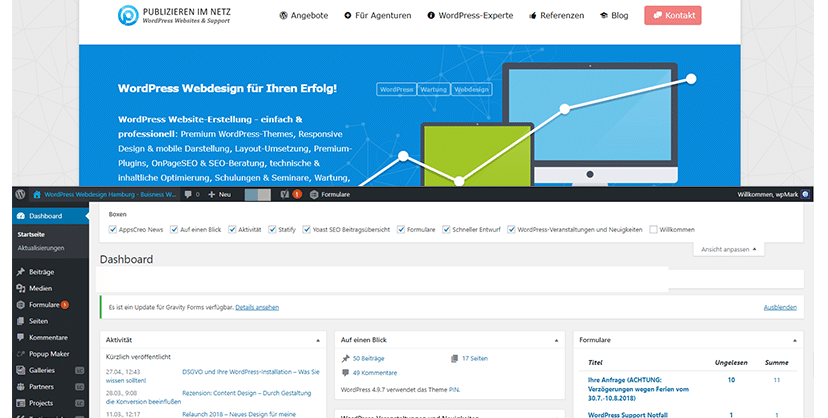Viewport: 828px width, 418px height.
Task: Open the DSGVO und Ihre WordPress-Installation post
Action: (251, 372)
